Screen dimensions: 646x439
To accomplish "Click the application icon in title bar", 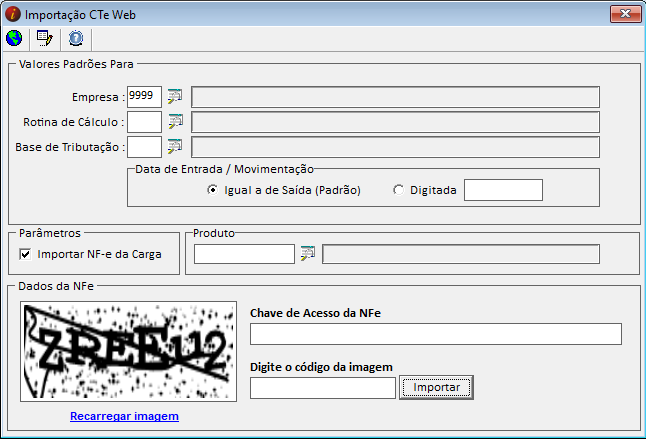I will point(13,14).
